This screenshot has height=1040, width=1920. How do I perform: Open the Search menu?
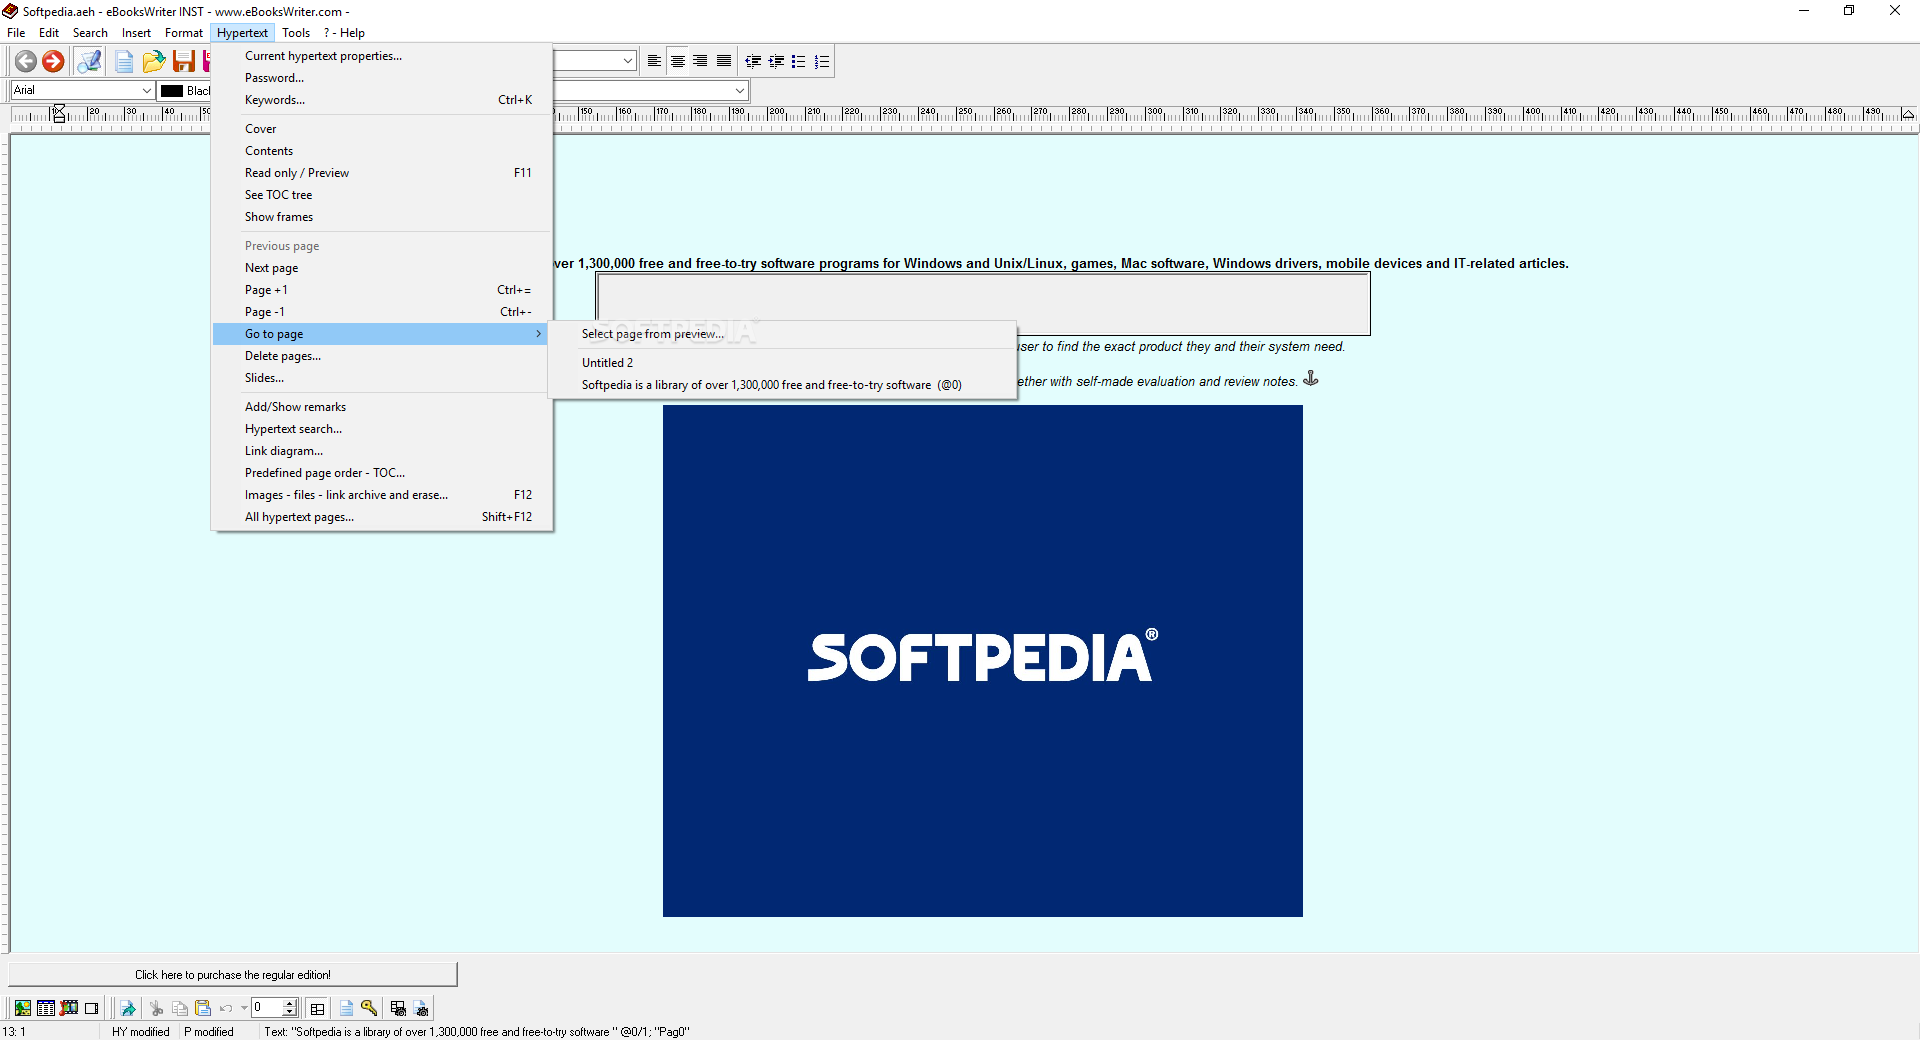click(x=90, y=33)
